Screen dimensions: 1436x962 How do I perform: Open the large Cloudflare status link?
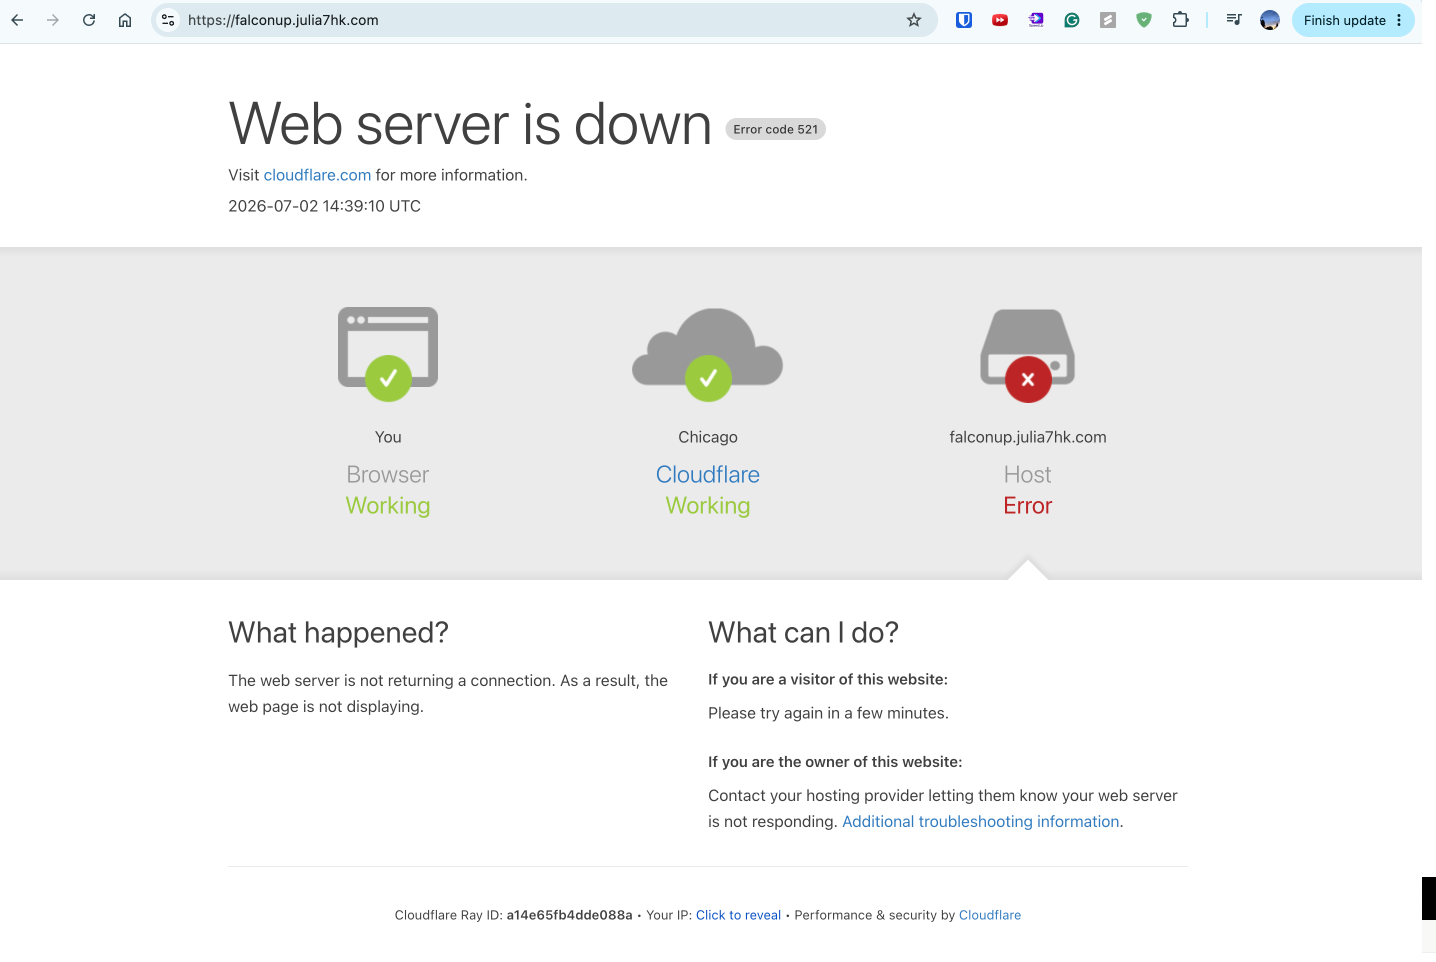click(x=708, y=474)
